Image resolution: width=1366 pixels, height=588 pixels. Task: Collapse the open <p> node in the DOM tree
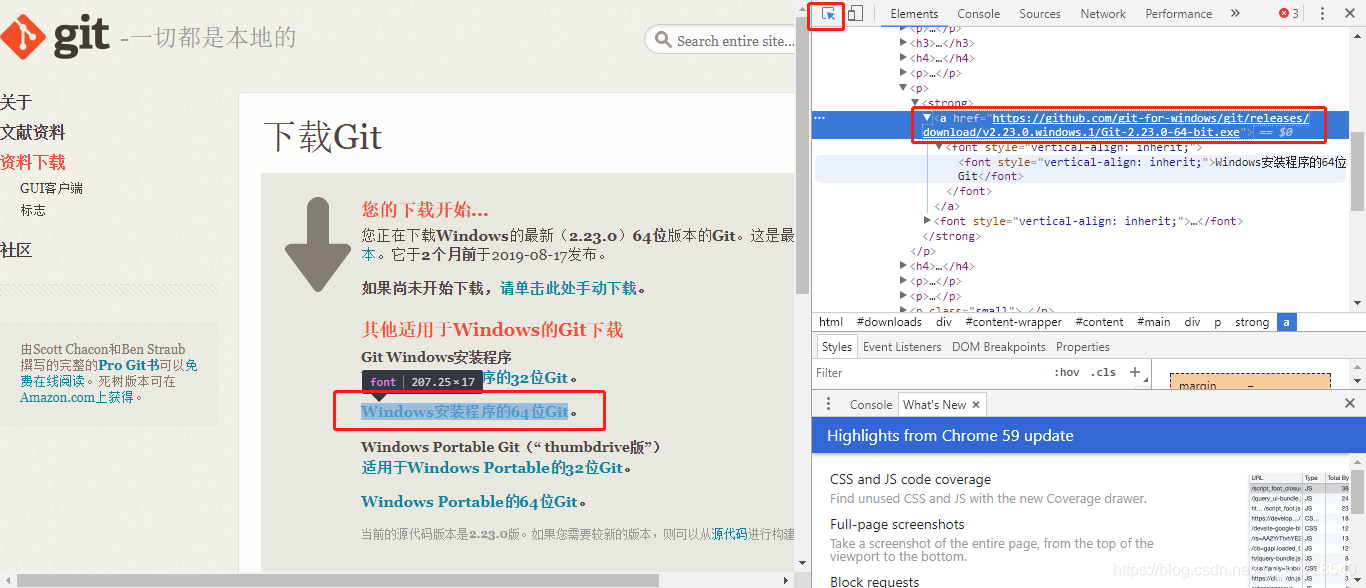[904, 88]
